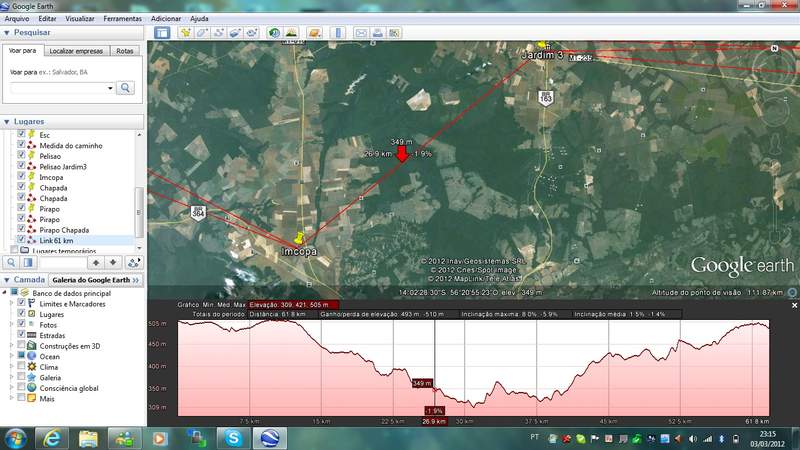This screenshot has height=450, width=800.
Task: Click Lugares panel vertical scrollbar thumb
Action: point(139,212)
